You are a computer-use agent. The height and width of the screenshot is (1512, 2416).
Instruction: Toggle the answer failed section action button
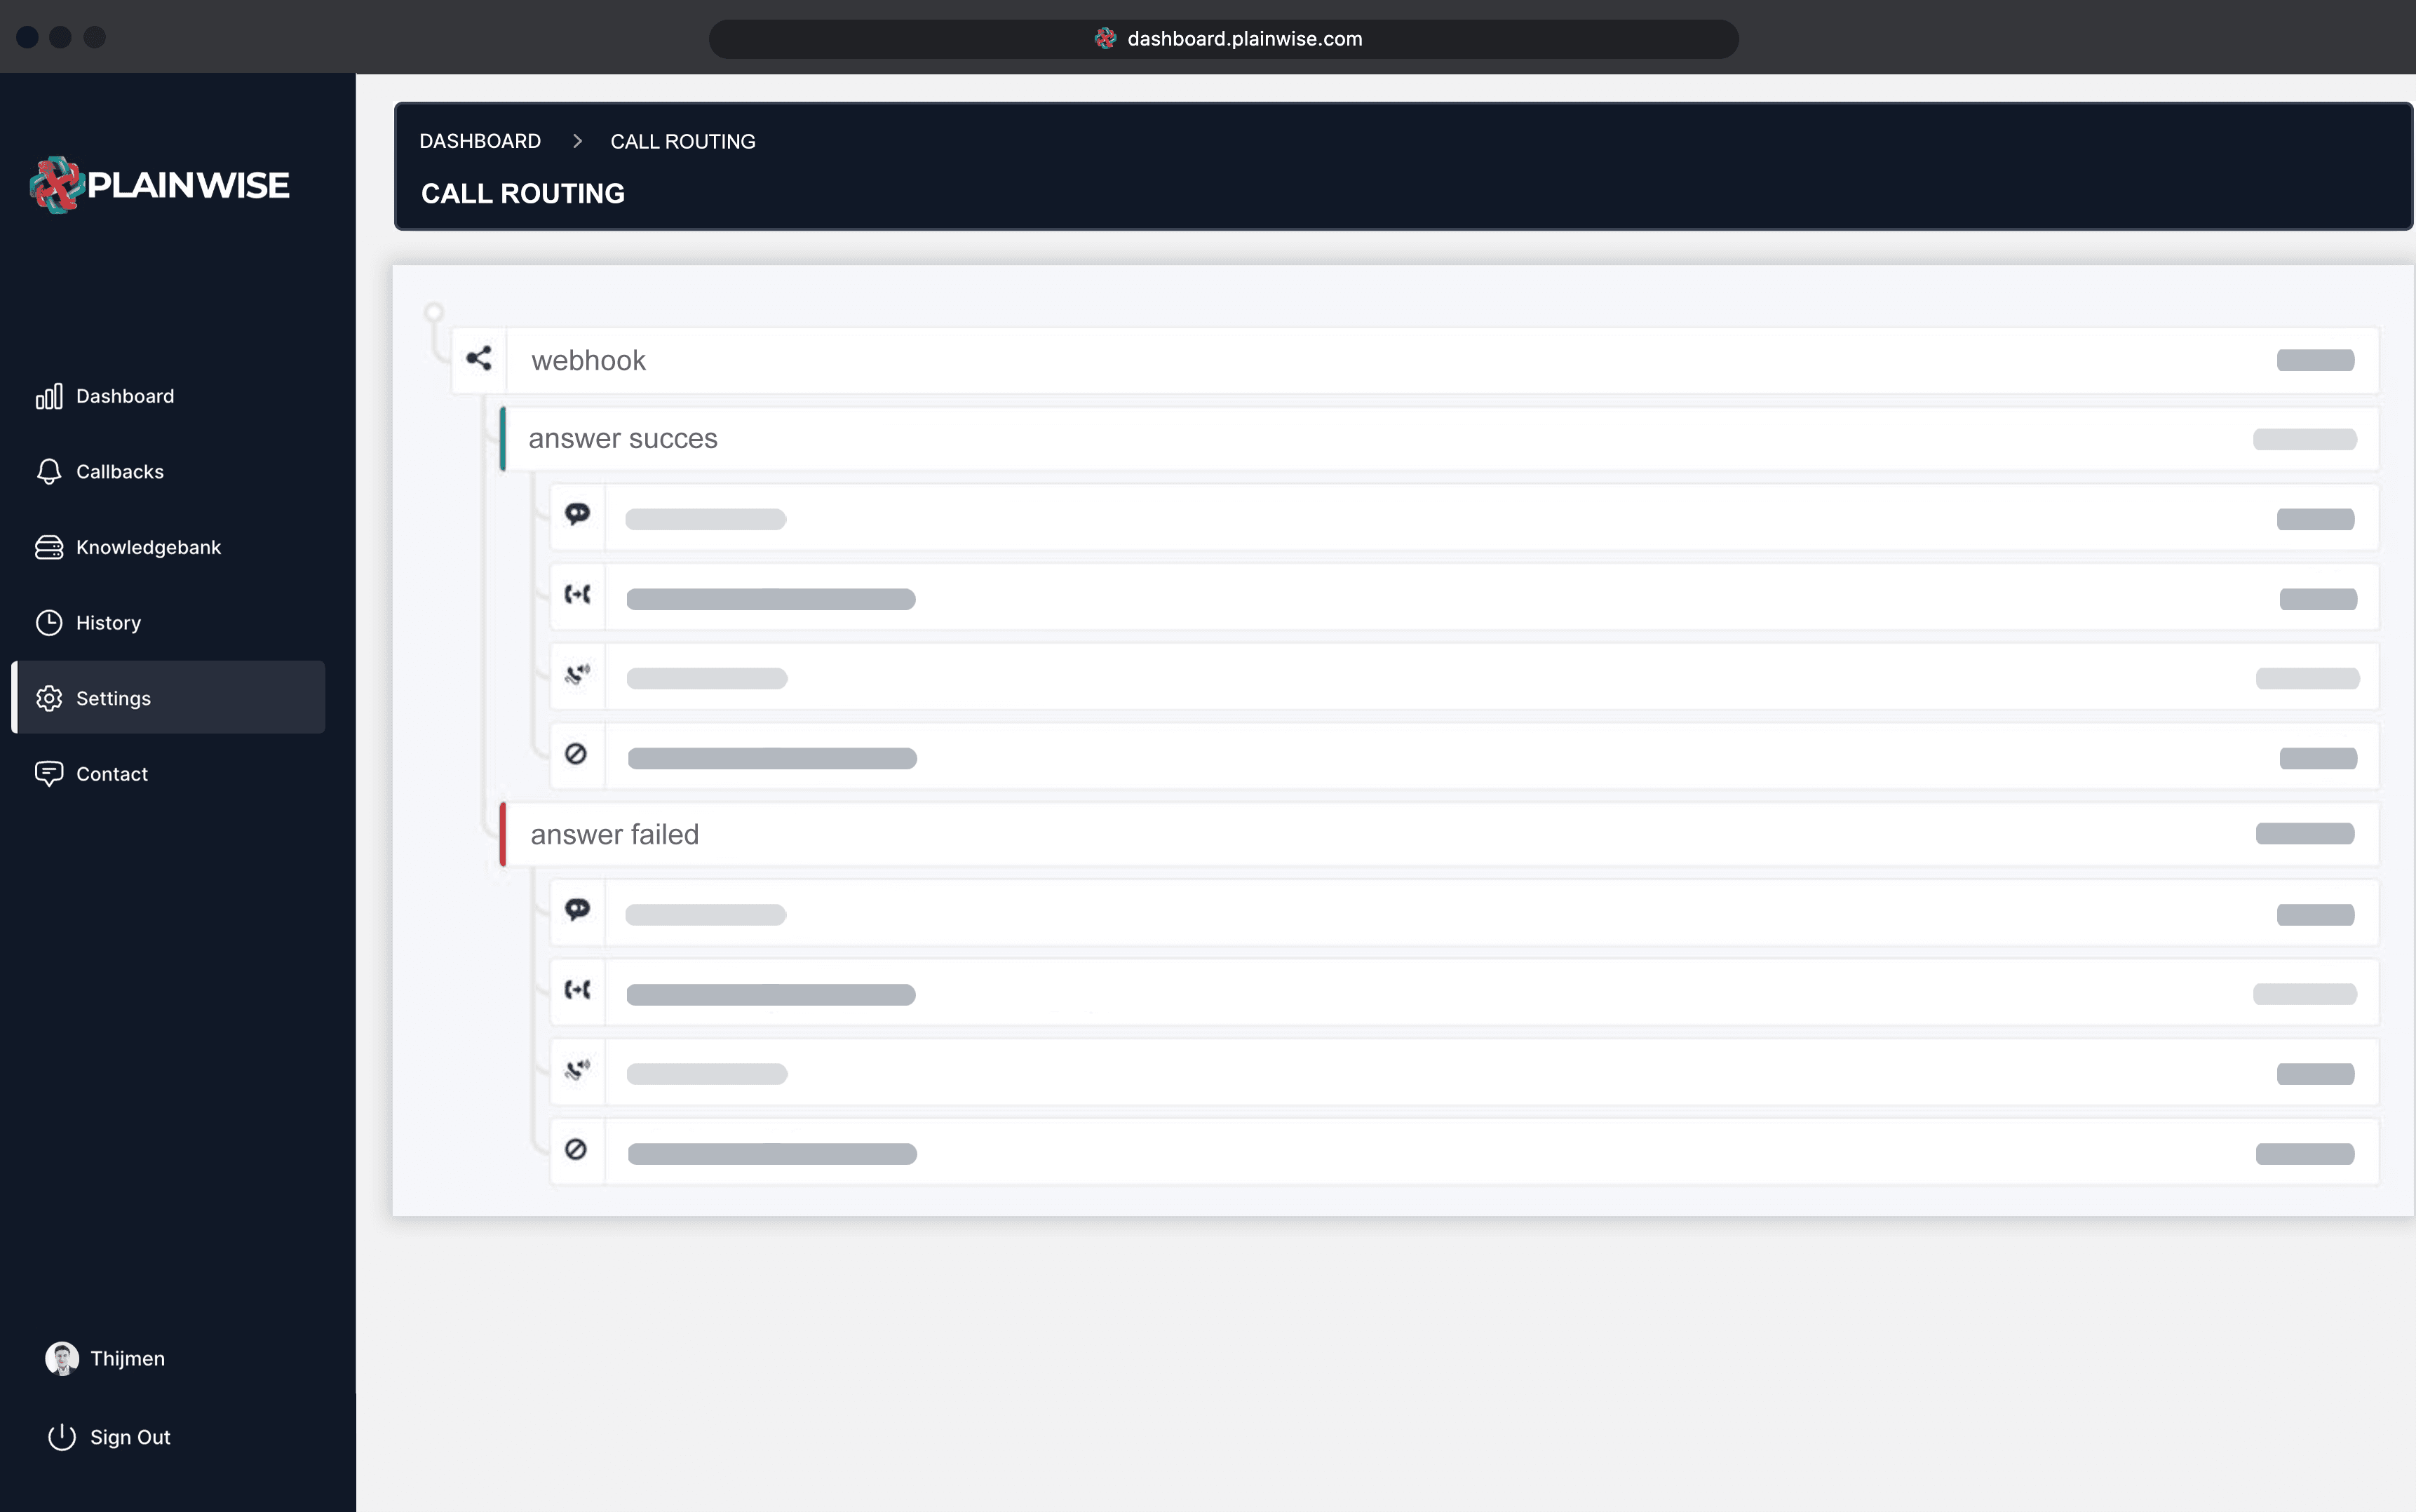pos(2304,832)
